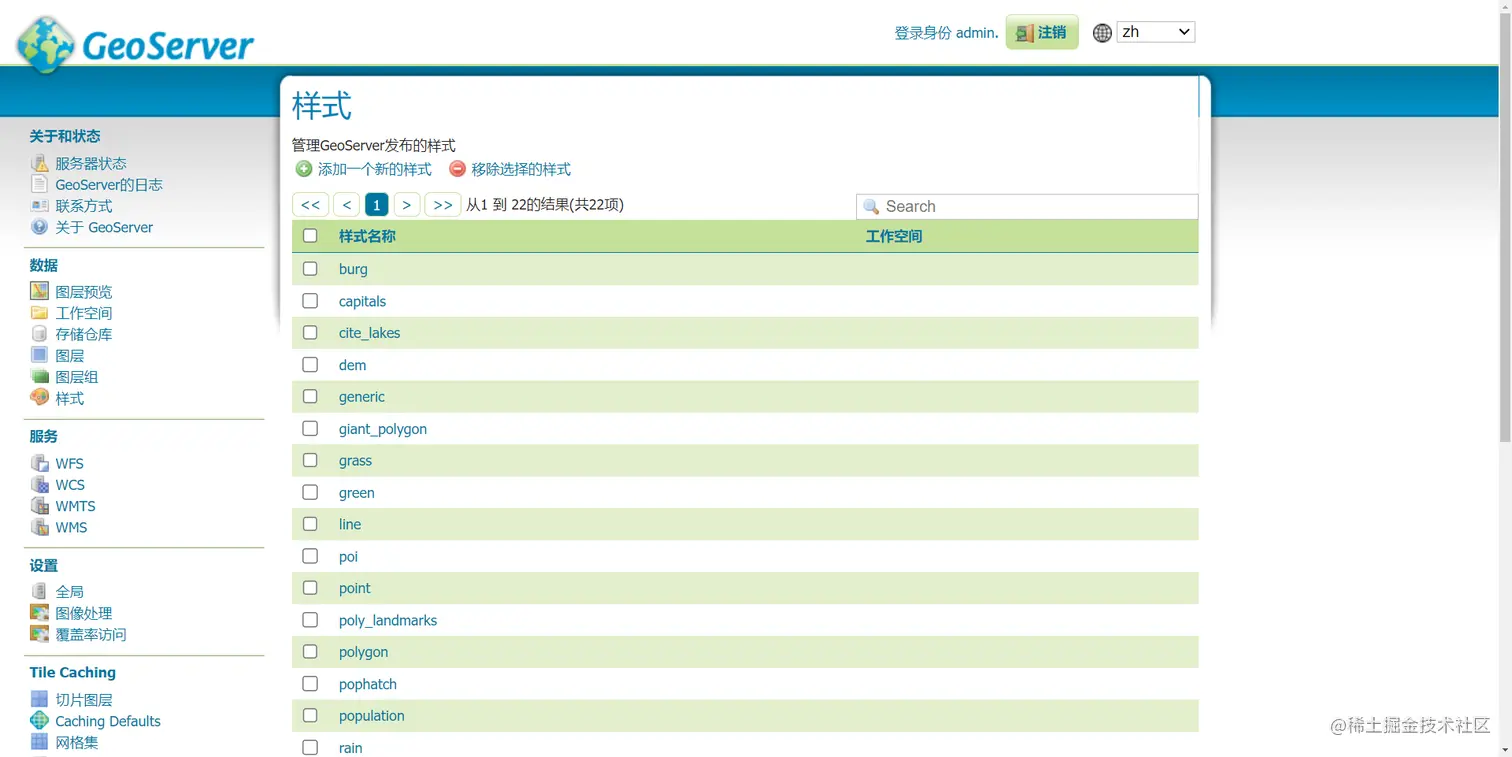This screenshot has width=1512, height=757.
Task: Click the styles palette icon in sidebar
Action: pyautogui.click(x=39, y=397)
